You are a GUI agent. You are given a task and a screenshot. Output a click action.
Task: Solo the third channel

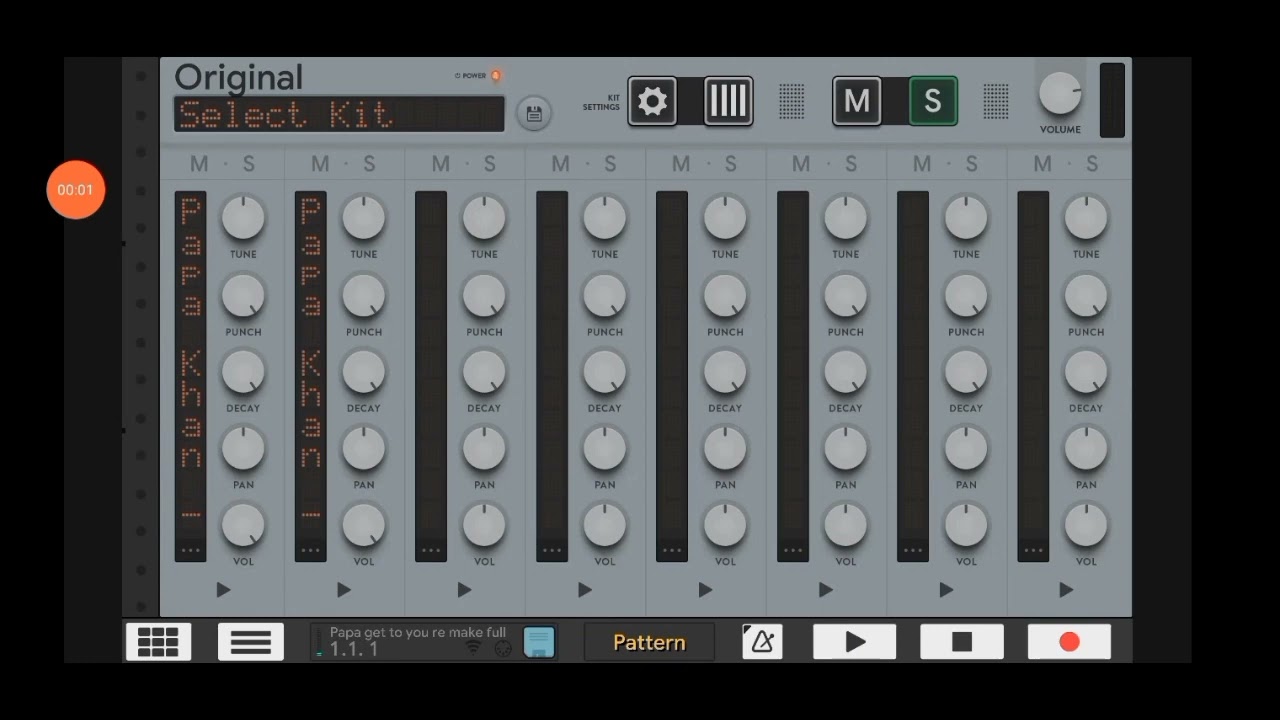click(x=489, y=164)
